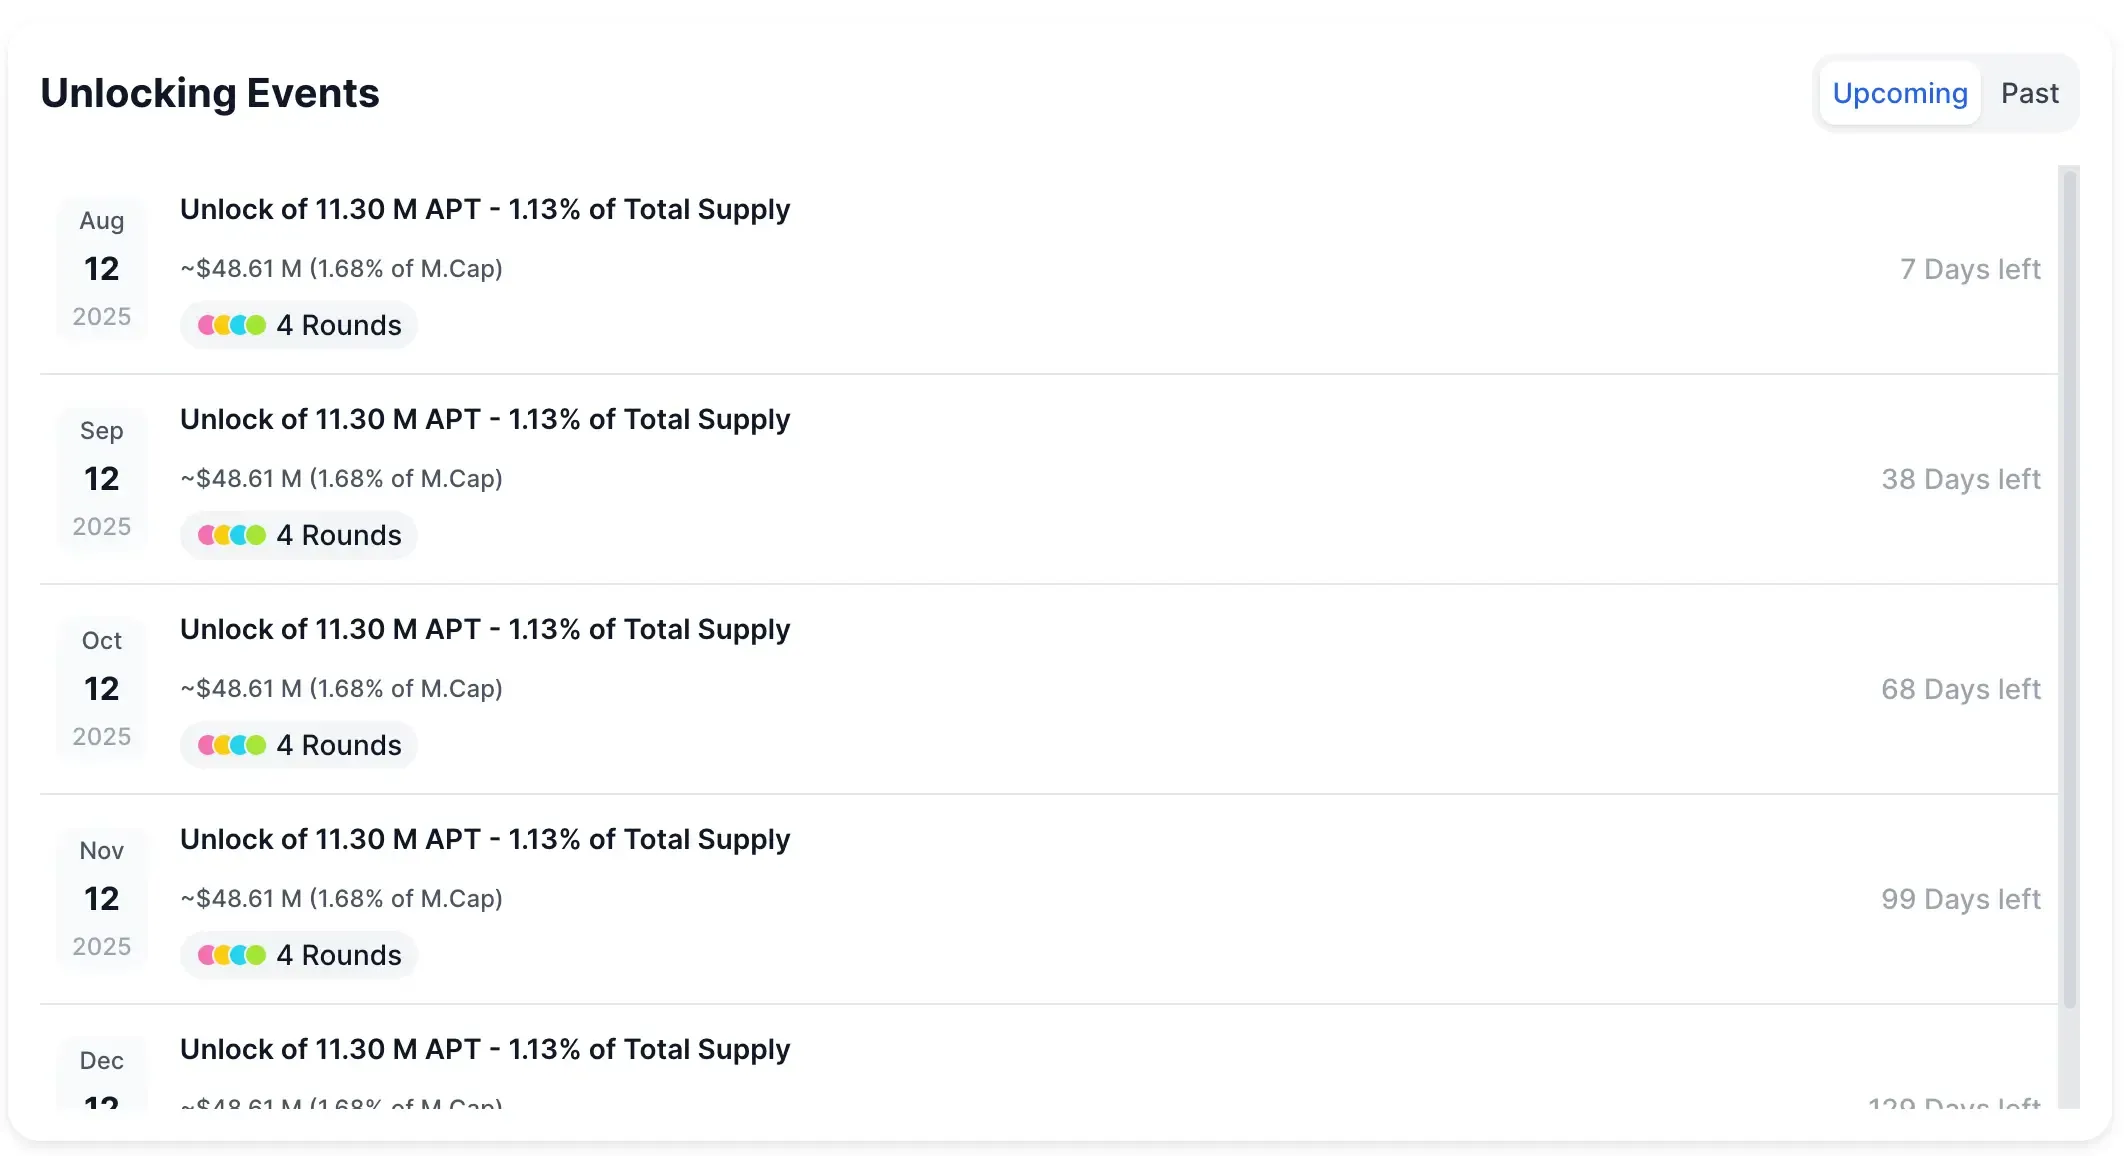Image resolution: width=2124 pixels, height=1156 pixels.
Task: Click the events list vertical scrollbar
Action: [x=2069, y=588]
